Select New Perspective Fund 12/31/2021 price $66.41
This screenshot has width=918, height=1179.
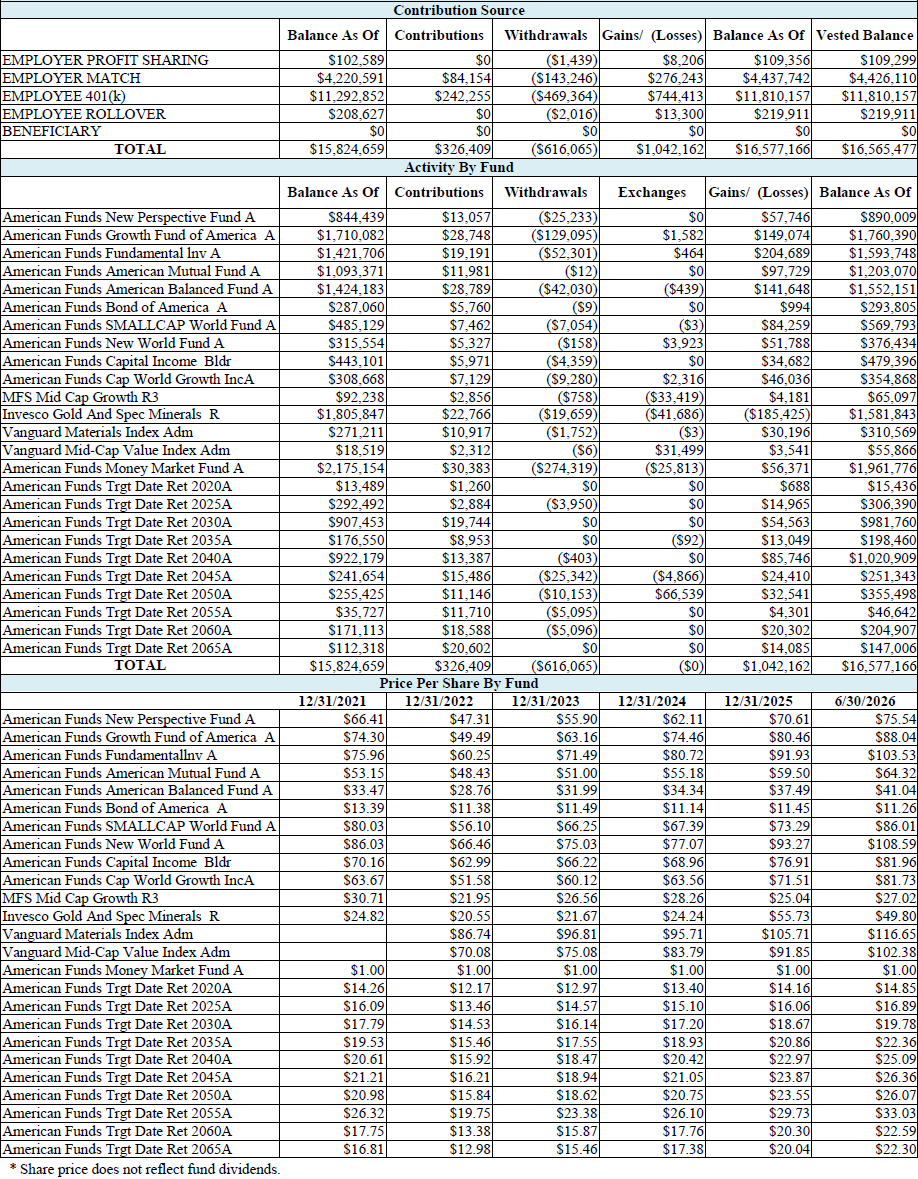(x=364, y=720)
